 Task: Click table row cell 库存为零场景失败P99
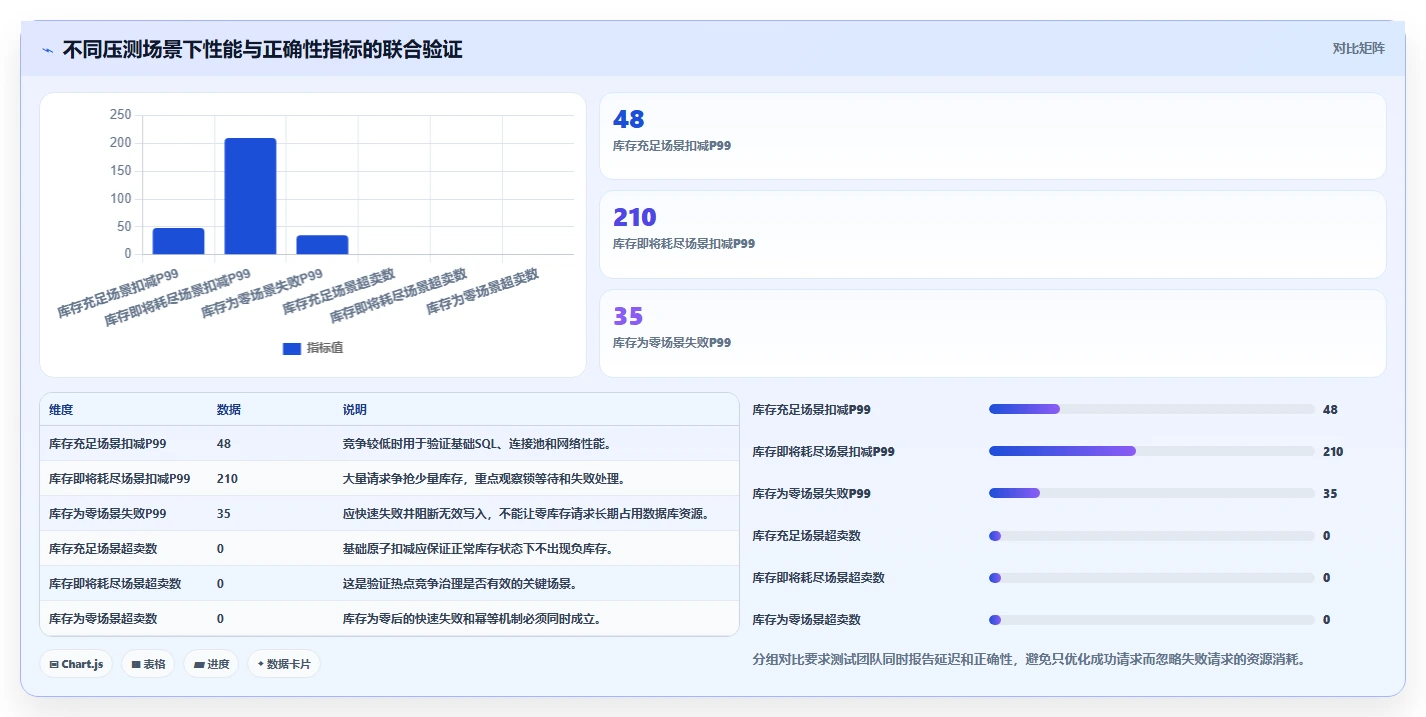coord(108,513)
